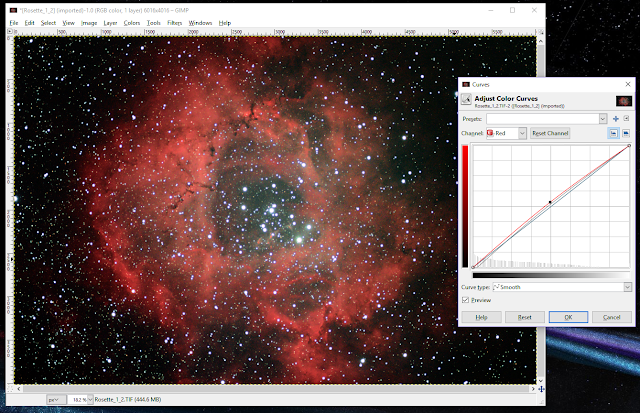Click the horizontal scrollbar right arrow
Viewport: 640px width, 413px height.
click(x=533, y=389)
